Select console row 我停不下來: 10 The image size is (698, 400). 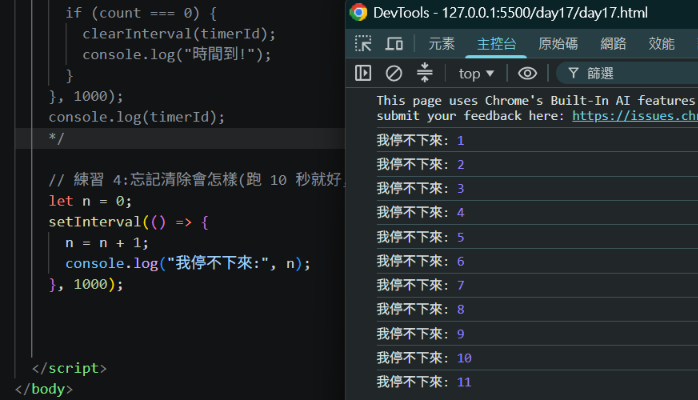pos(537,357)
